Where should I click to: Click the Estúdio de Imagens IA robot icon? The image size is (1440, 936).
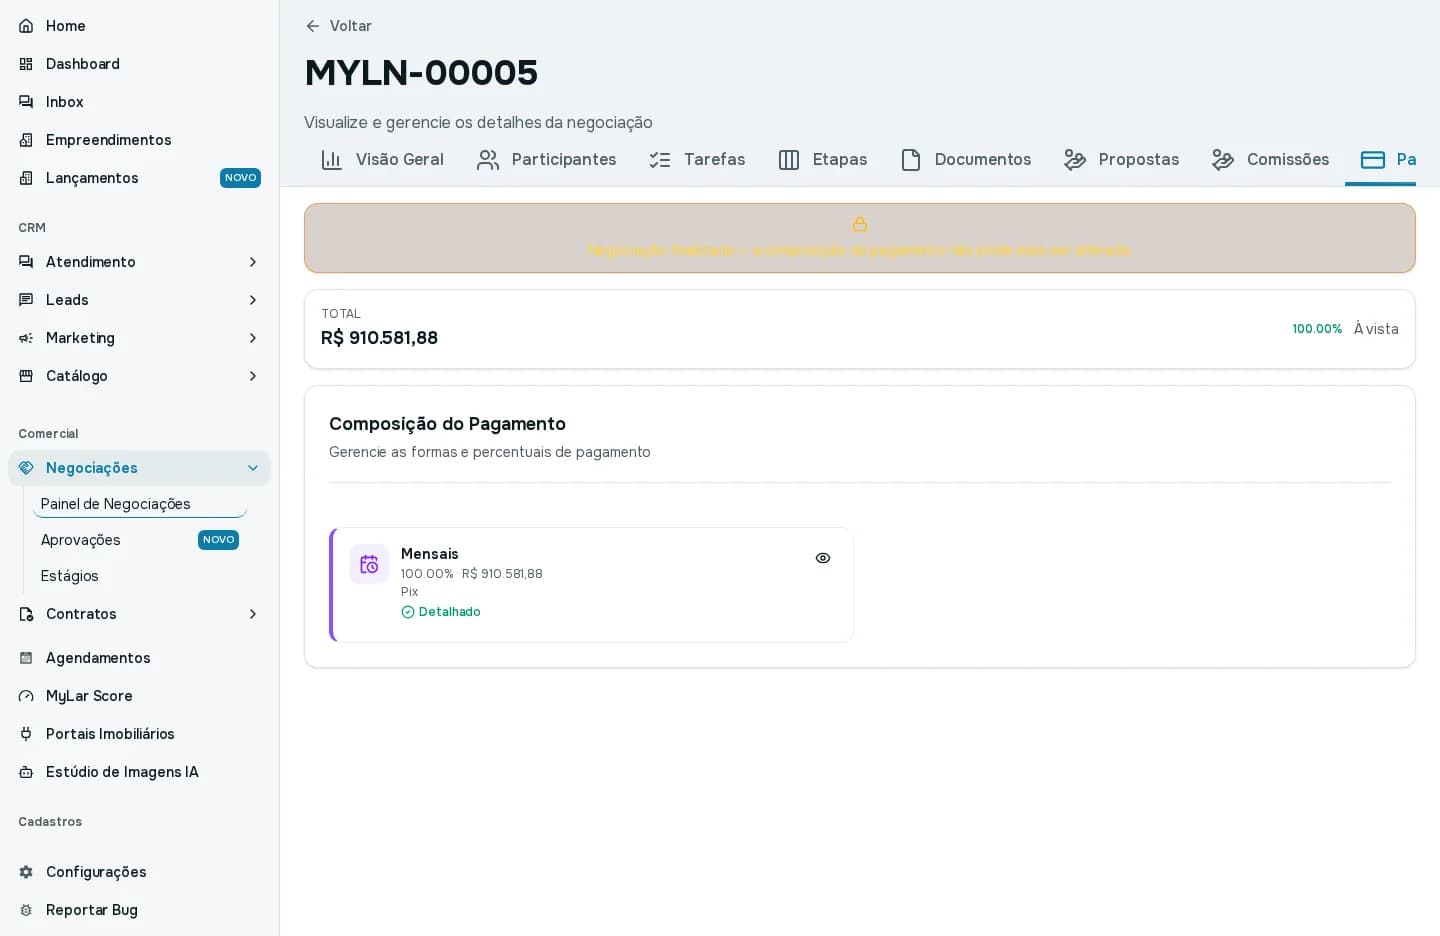pyautogui.click(x=26, y=772)
